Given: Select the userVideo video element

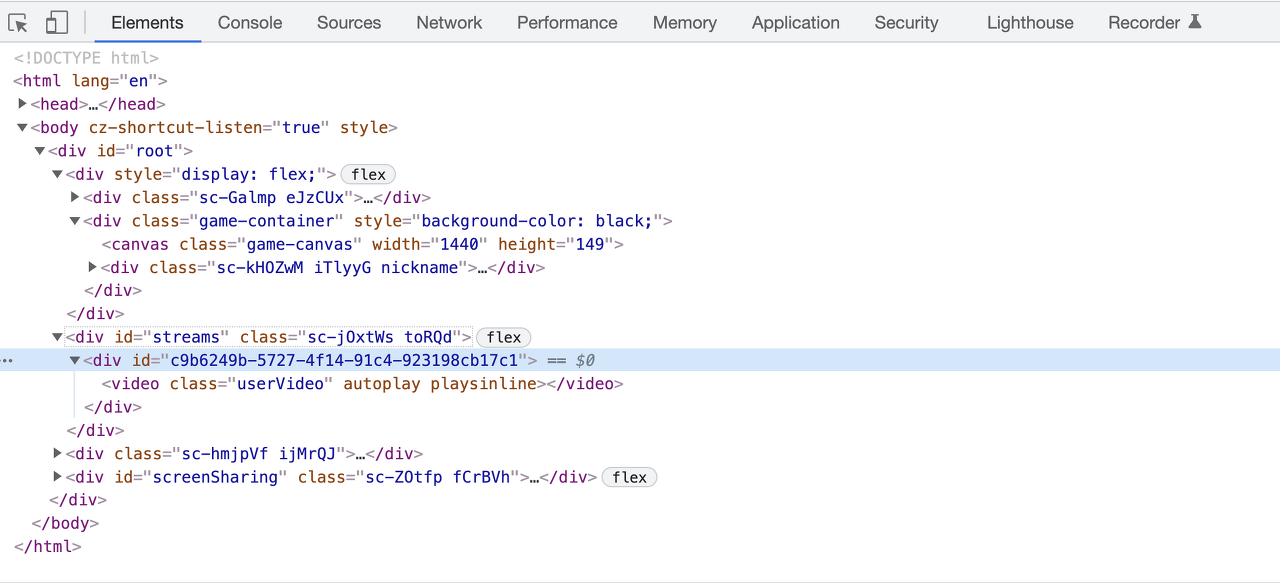Looking at the screenshot, I should pyautogui.click(x=362, y=384).
